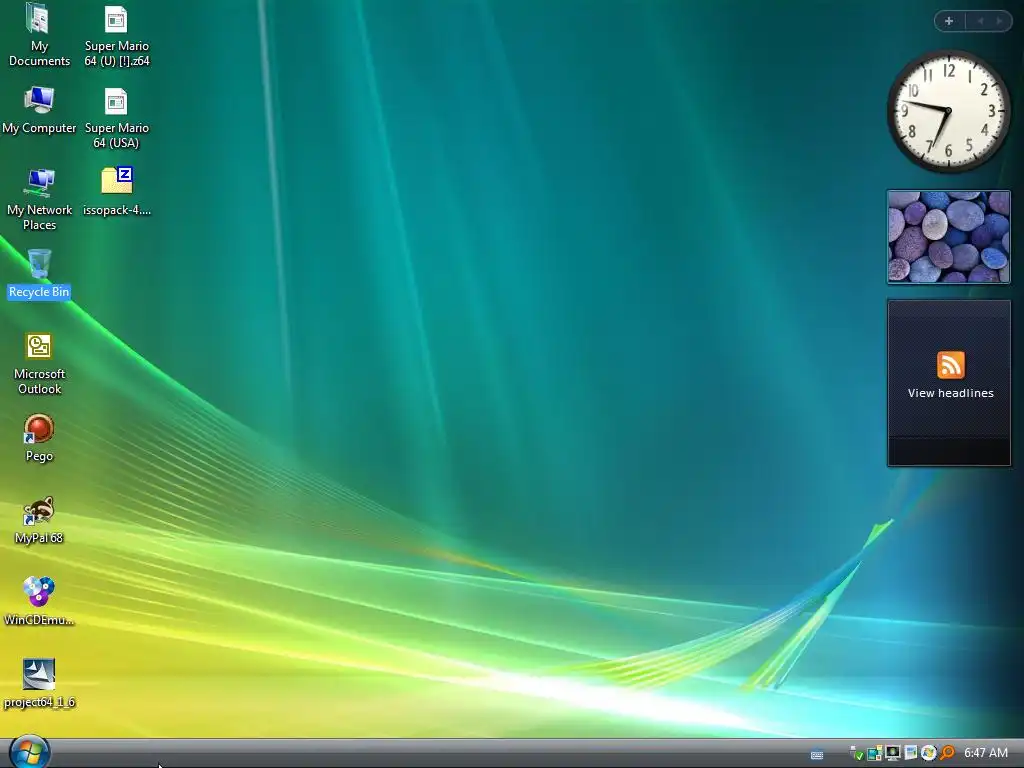The image size is (1024, 768).
Task: Click the tray icon with colored windows
Action: [874, 753]
